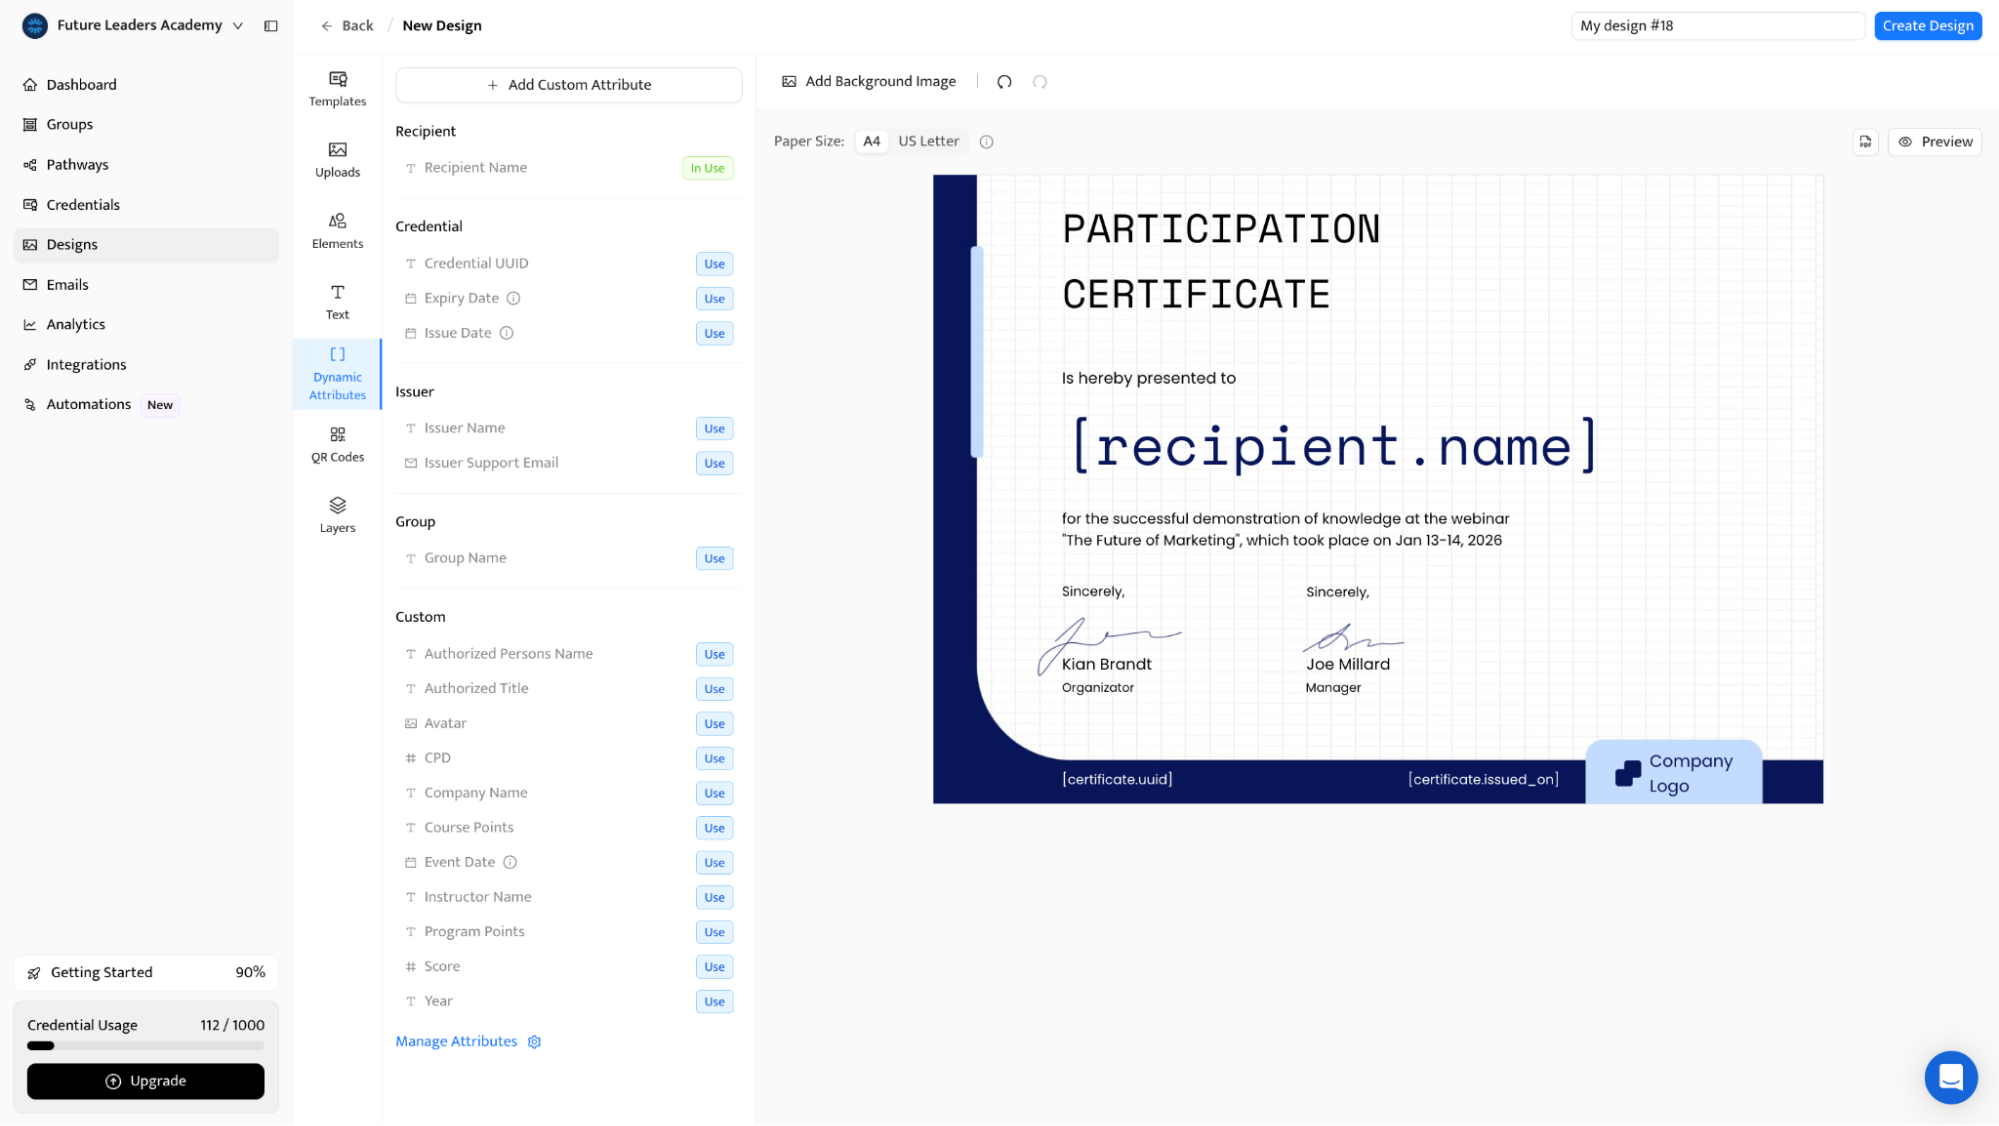1999x1126 pixels.
Task: Open the Templates panel
Action: point(337,88)
